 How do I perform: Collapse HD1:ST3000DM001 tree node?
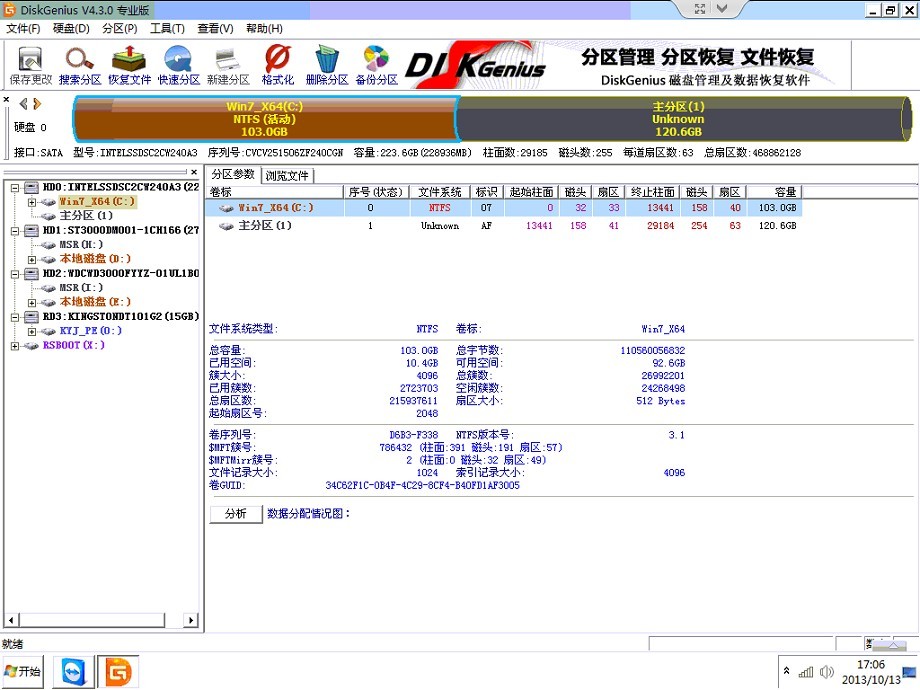click(15, 231)
